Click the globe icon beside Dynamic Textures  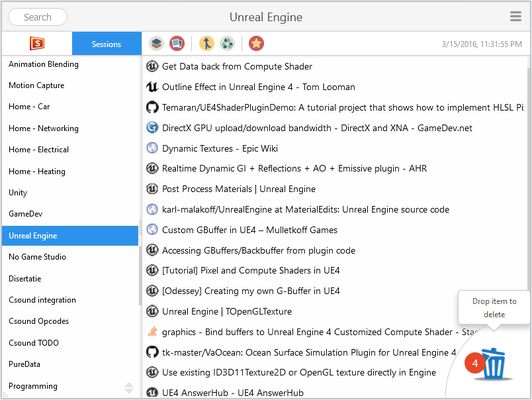(152, 148)
